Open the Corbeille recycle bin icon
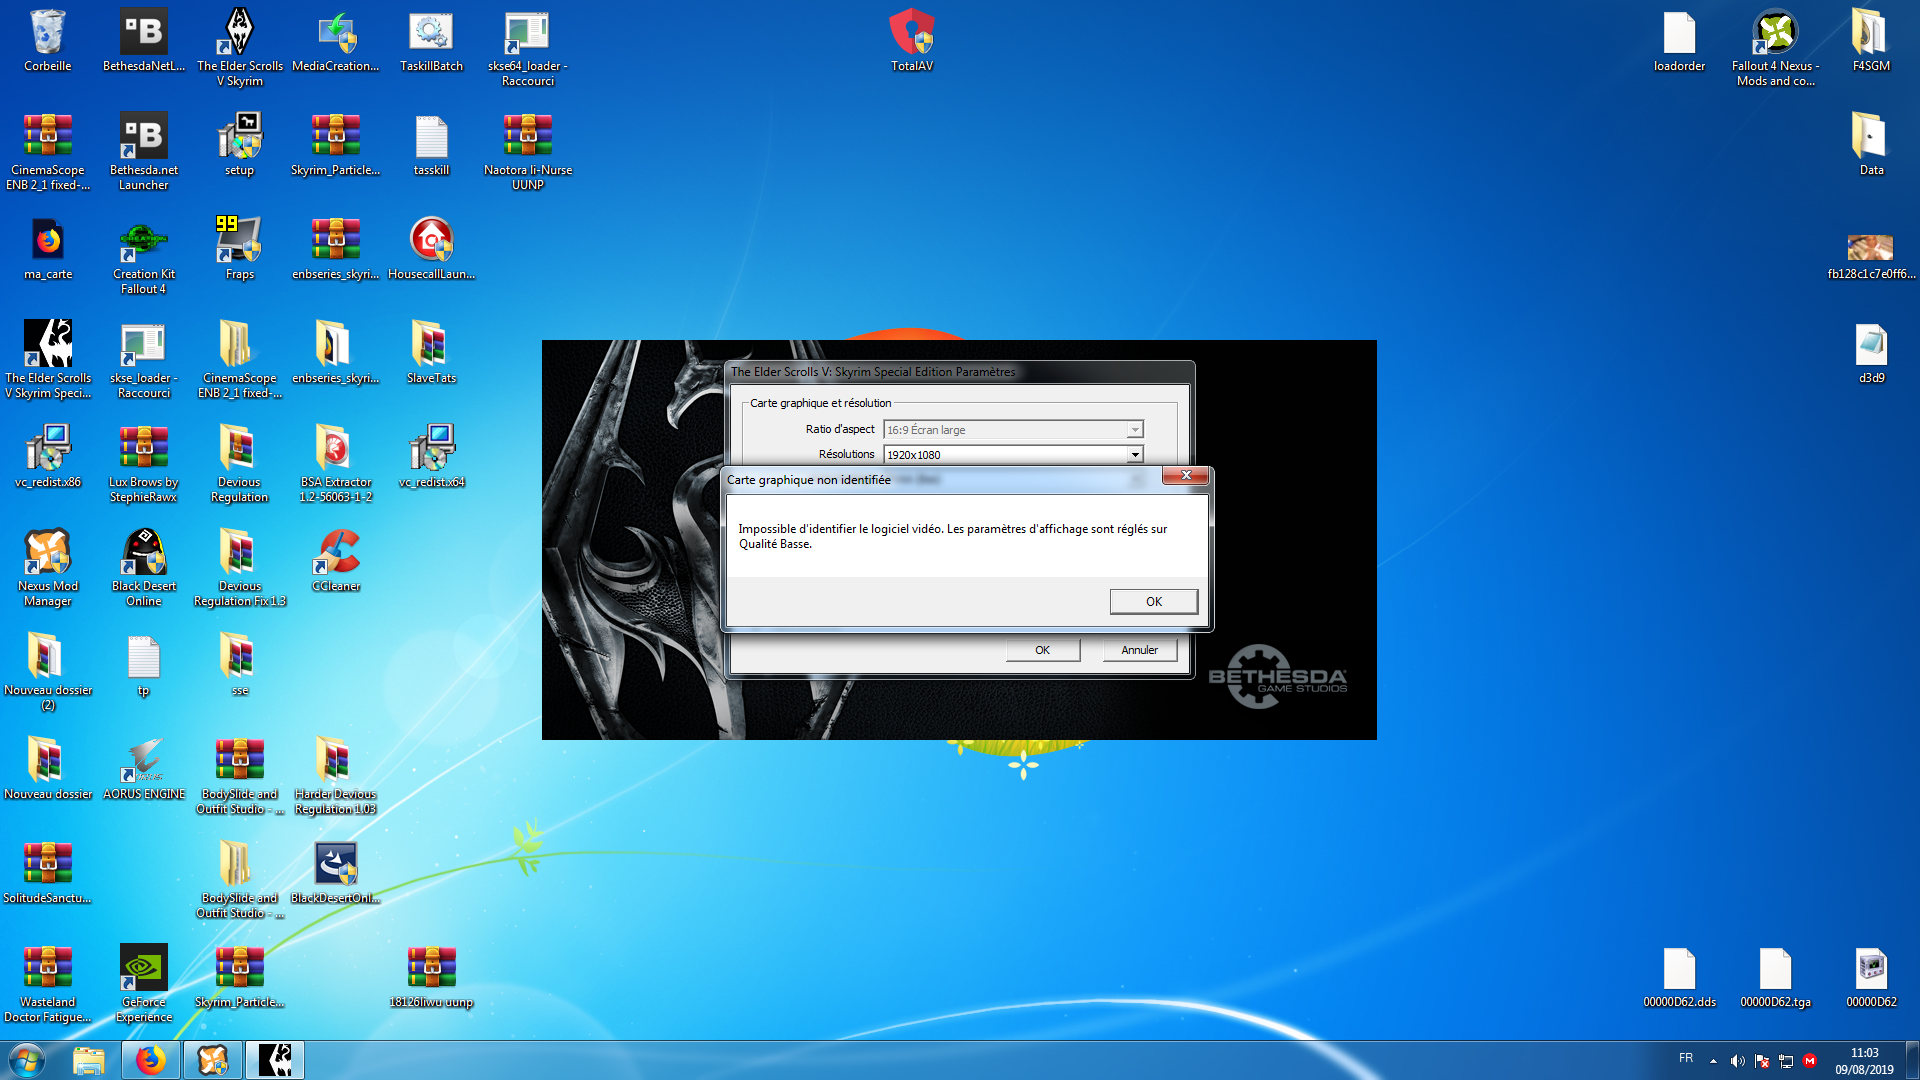This screenshot has width=1920, height=1080. 47,42
